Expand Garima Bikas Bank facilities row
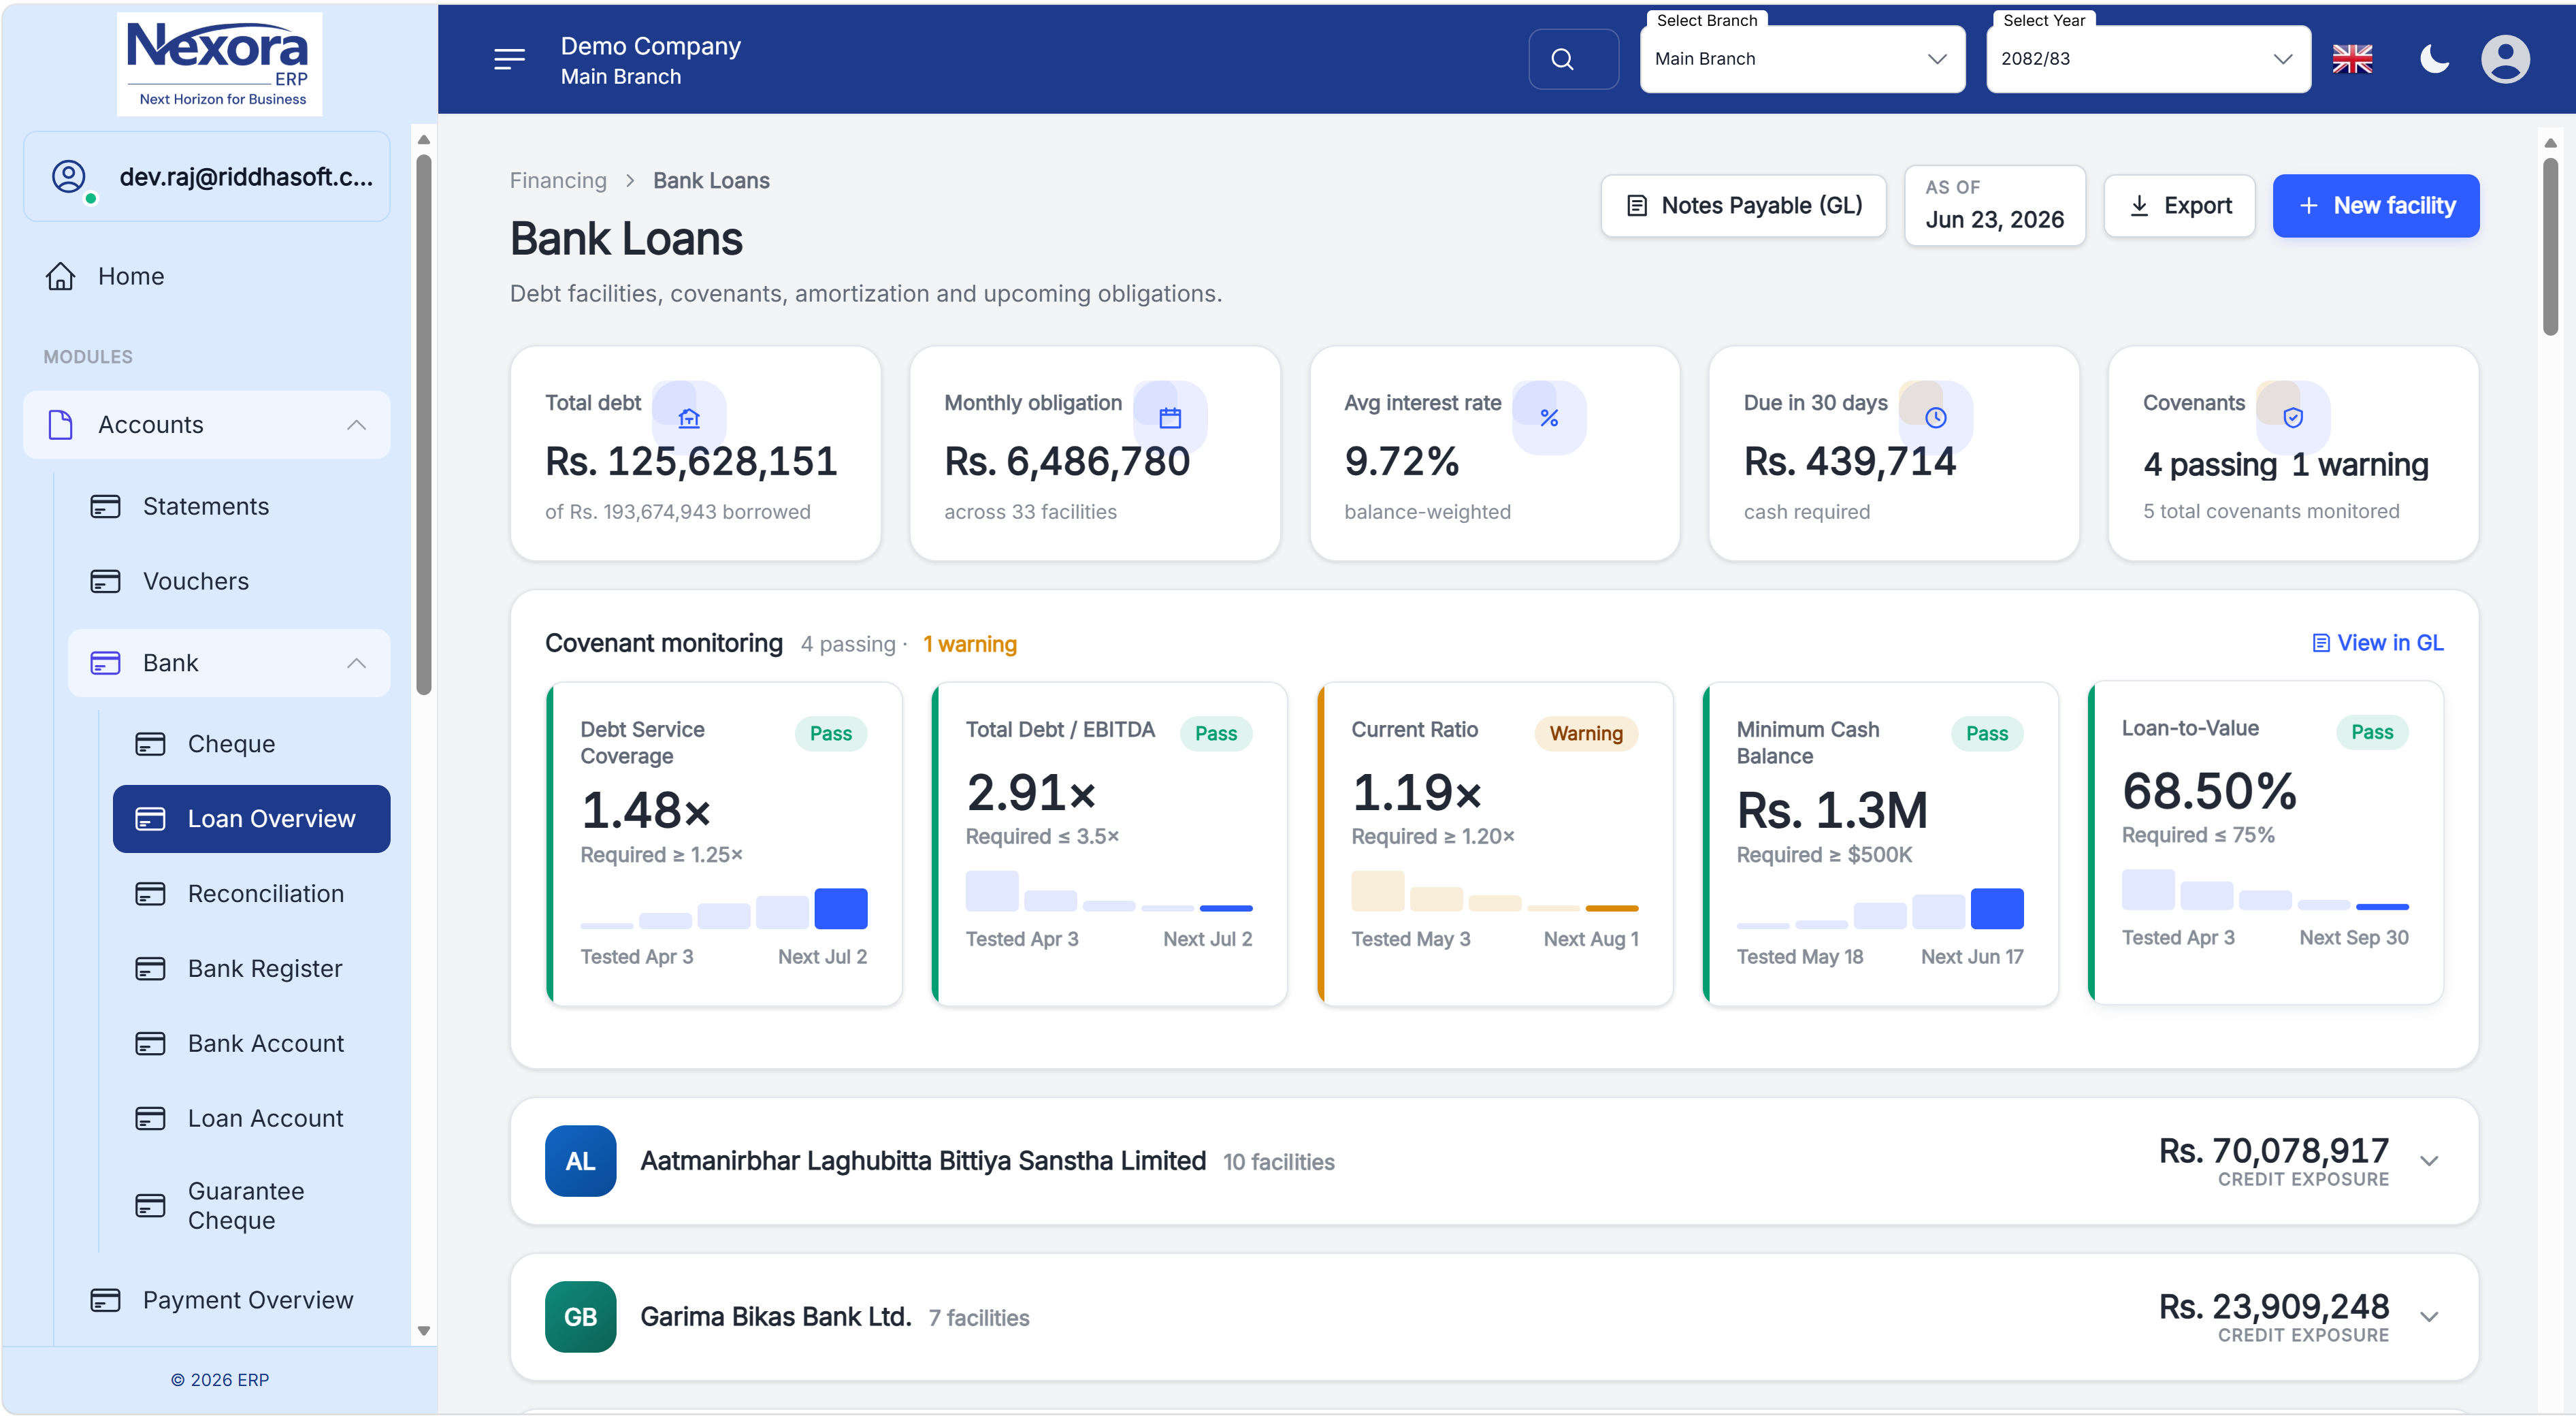This screenshot has width=2576, height=1416. (x=2428, y=1317)
